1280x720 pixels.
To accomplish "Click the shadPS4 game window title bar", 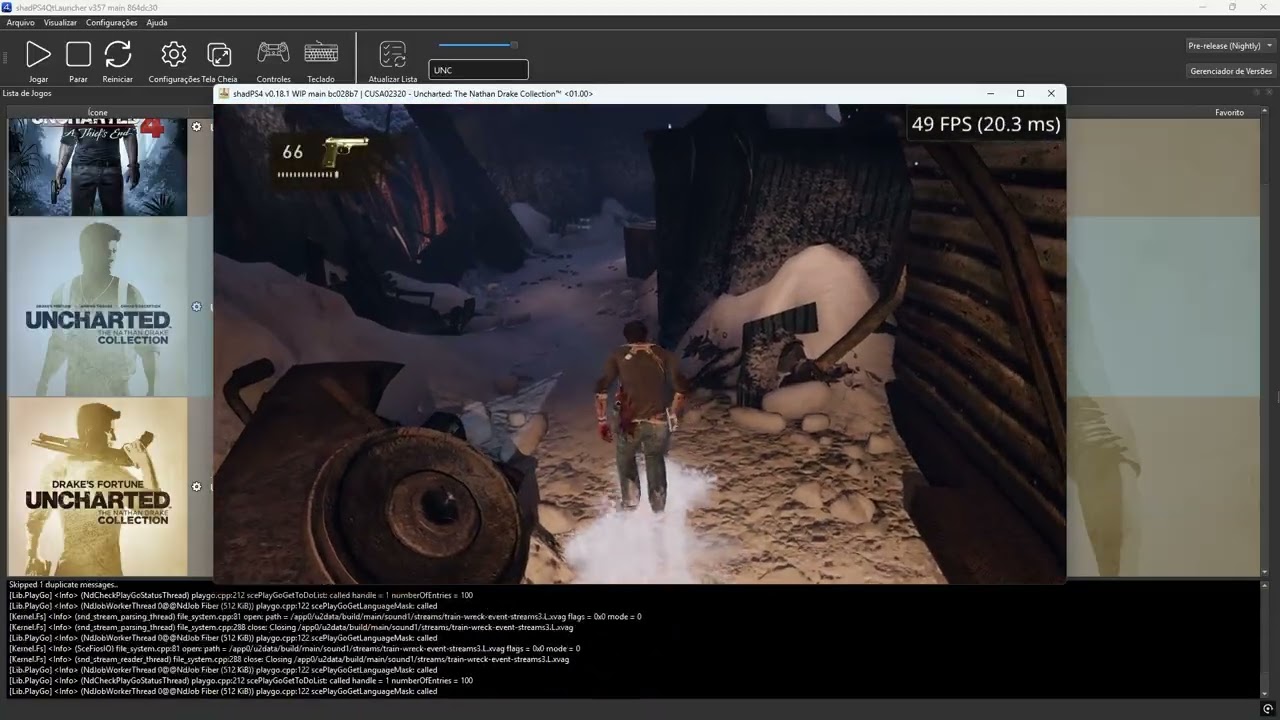I will coord(640,94).
